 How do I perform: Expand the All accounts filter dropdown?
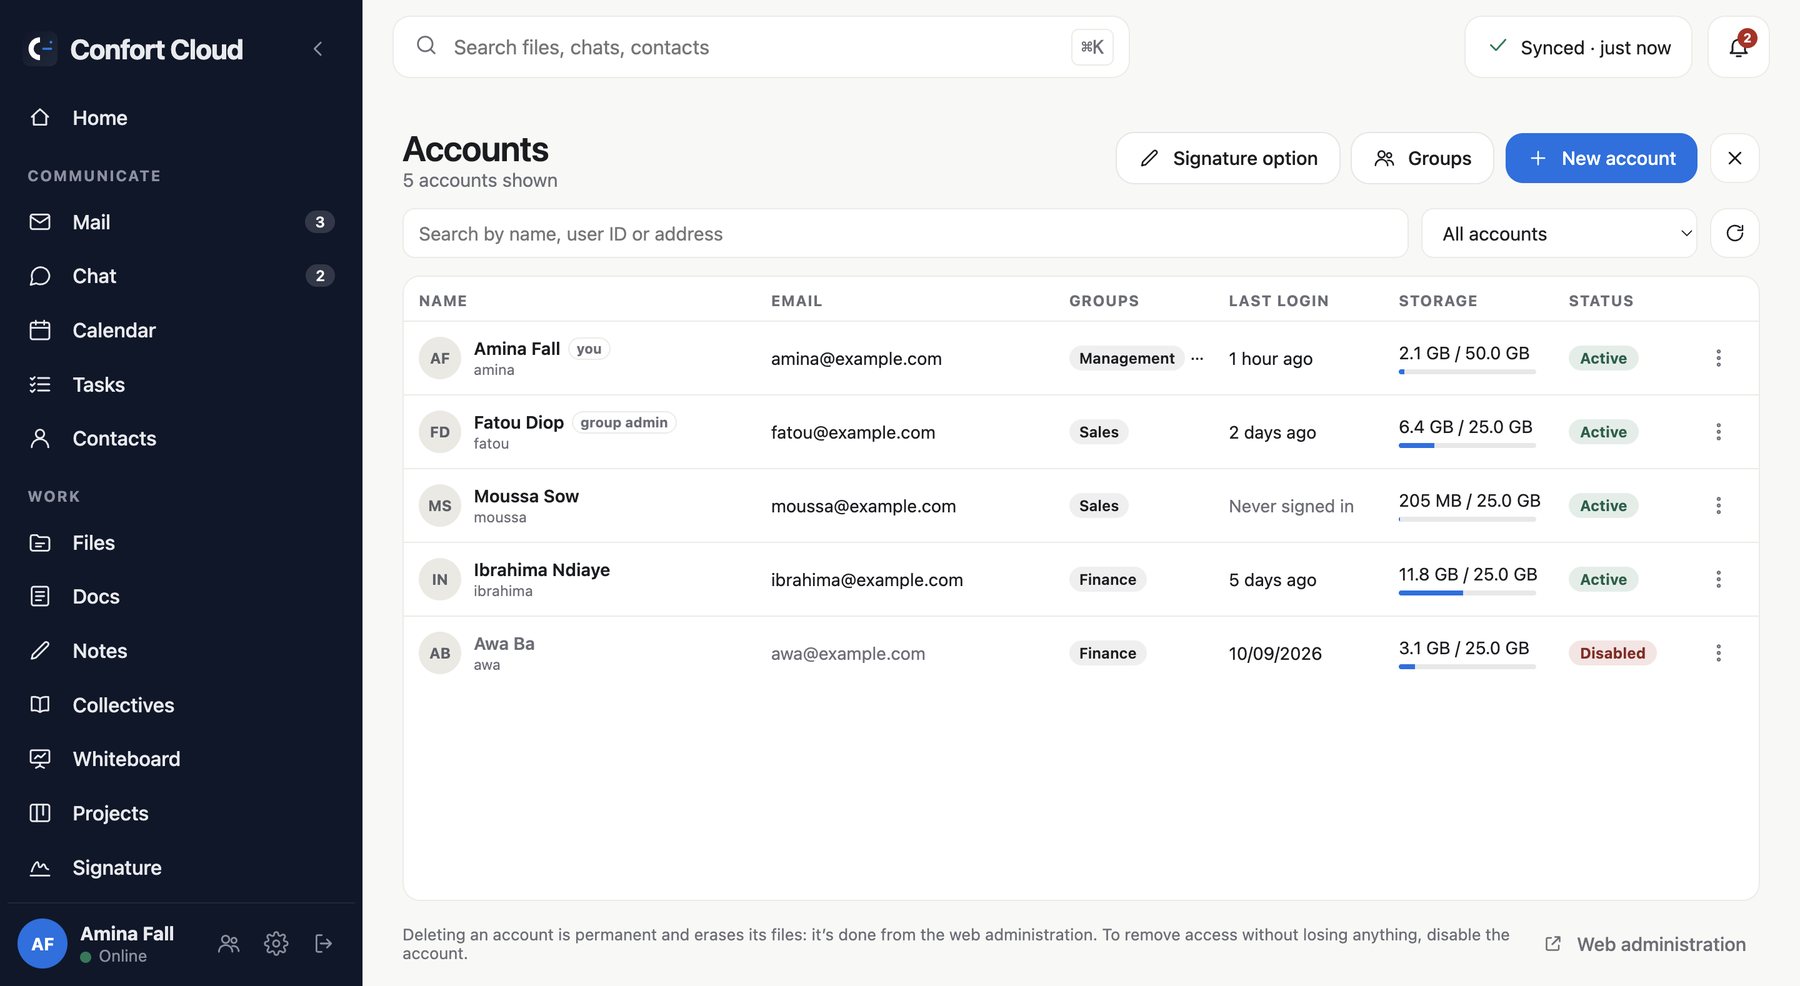[x=1559, y=234]
